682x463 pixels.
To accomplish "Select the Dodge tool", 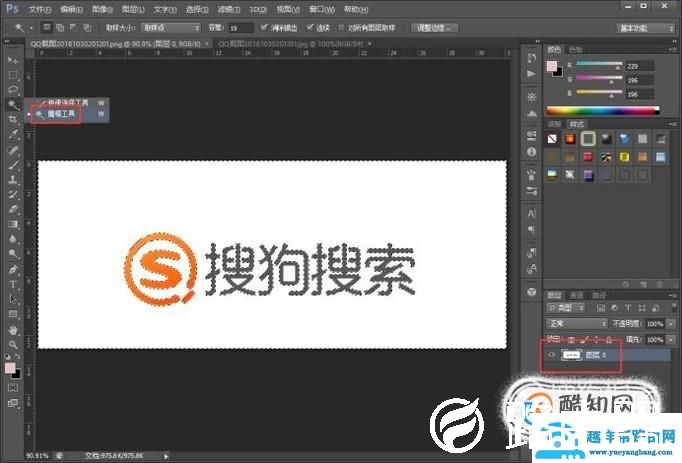I will point(13,254).
